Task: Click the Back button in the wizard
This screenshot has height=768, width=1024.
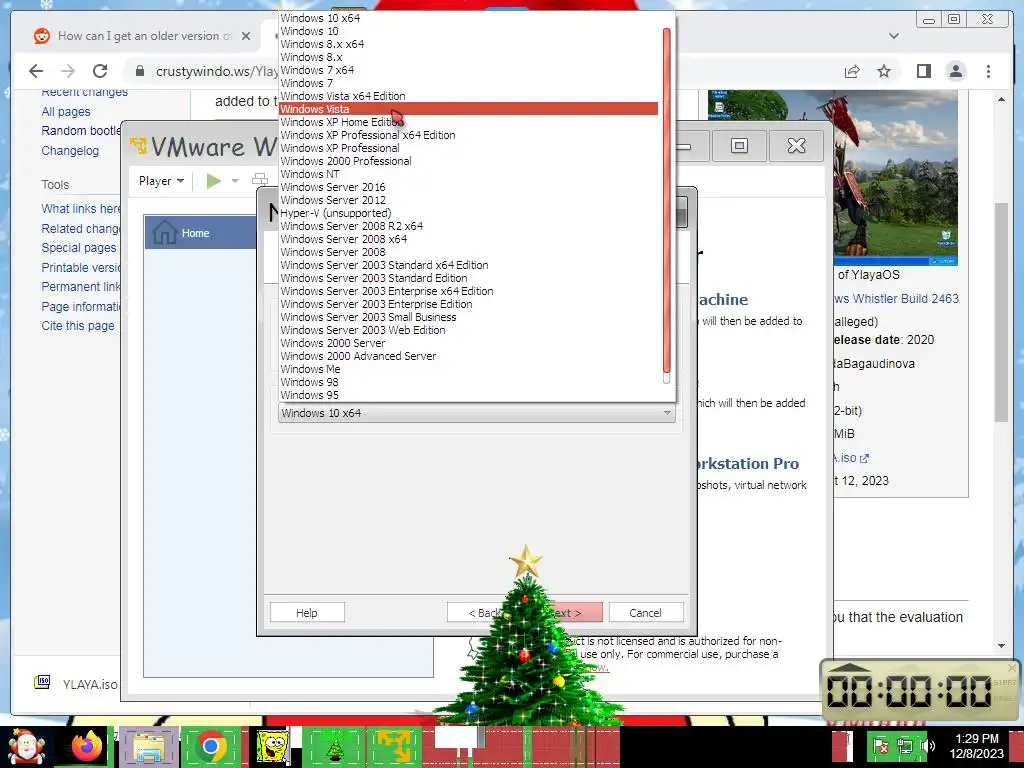Action: (x=483, y=613)
